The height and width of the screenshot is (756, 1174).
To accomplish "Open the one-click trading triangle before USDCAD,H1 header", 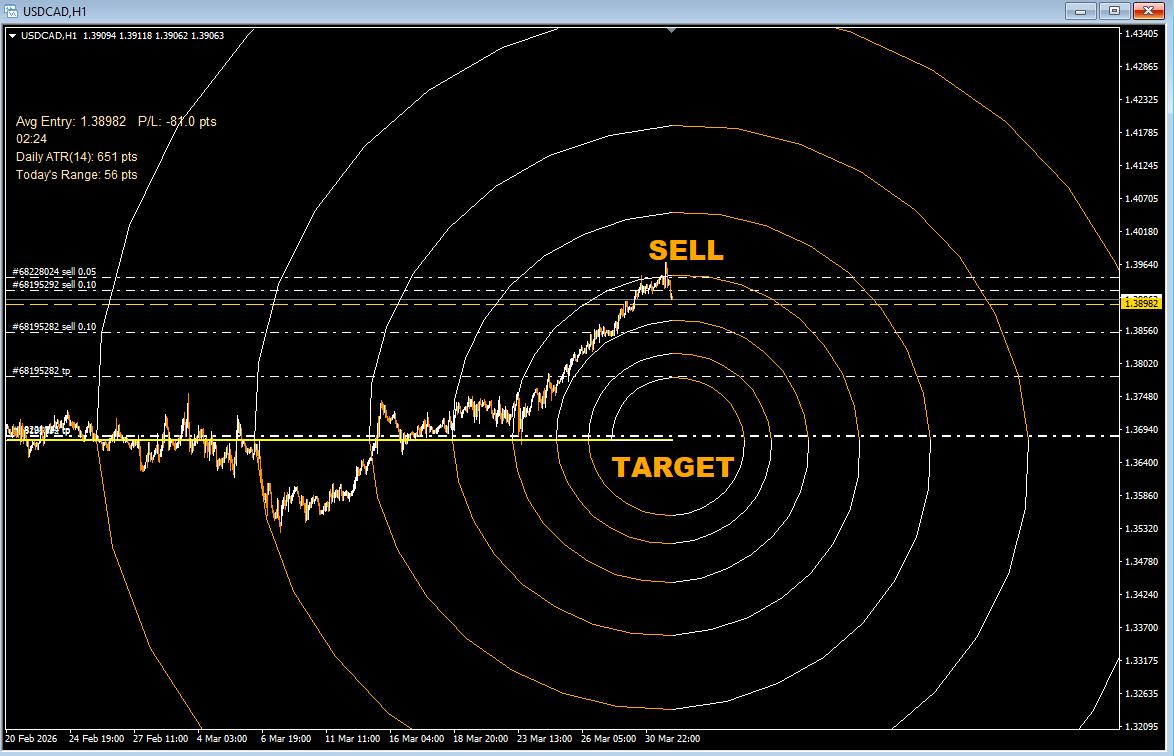I will click(x=12, y=36).
